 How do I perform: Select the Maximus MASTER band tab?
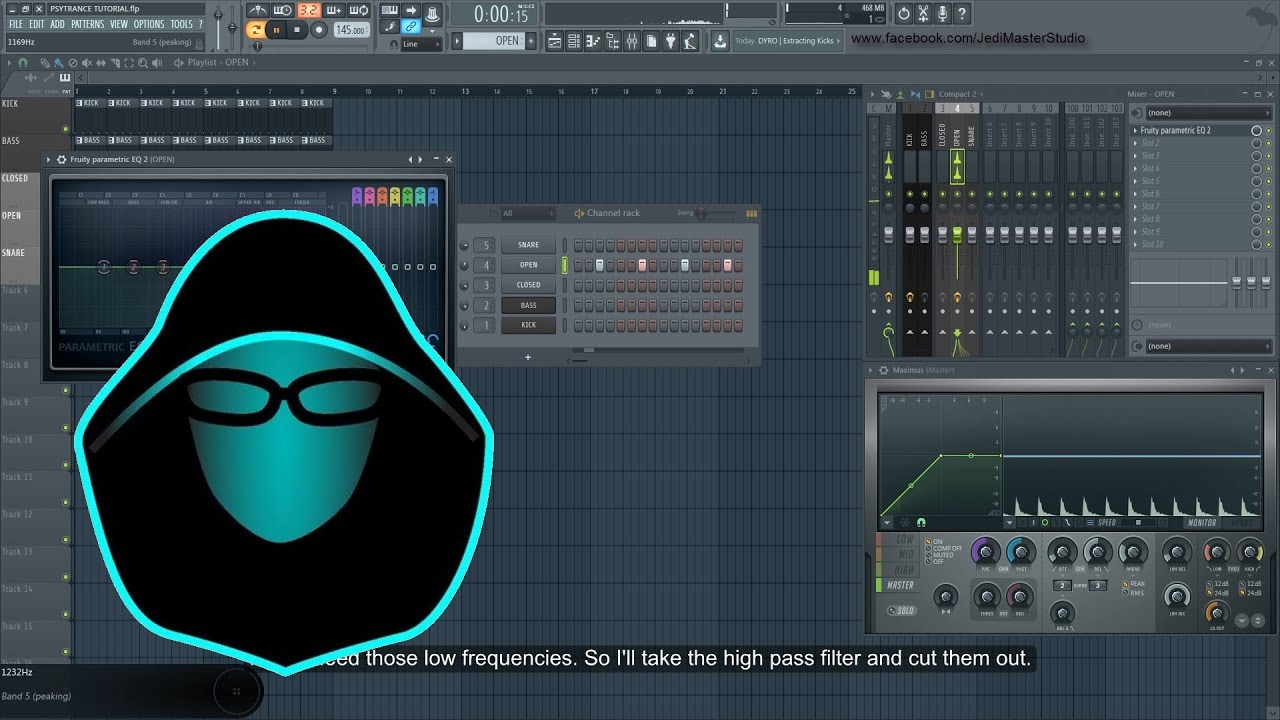[900, 585]
